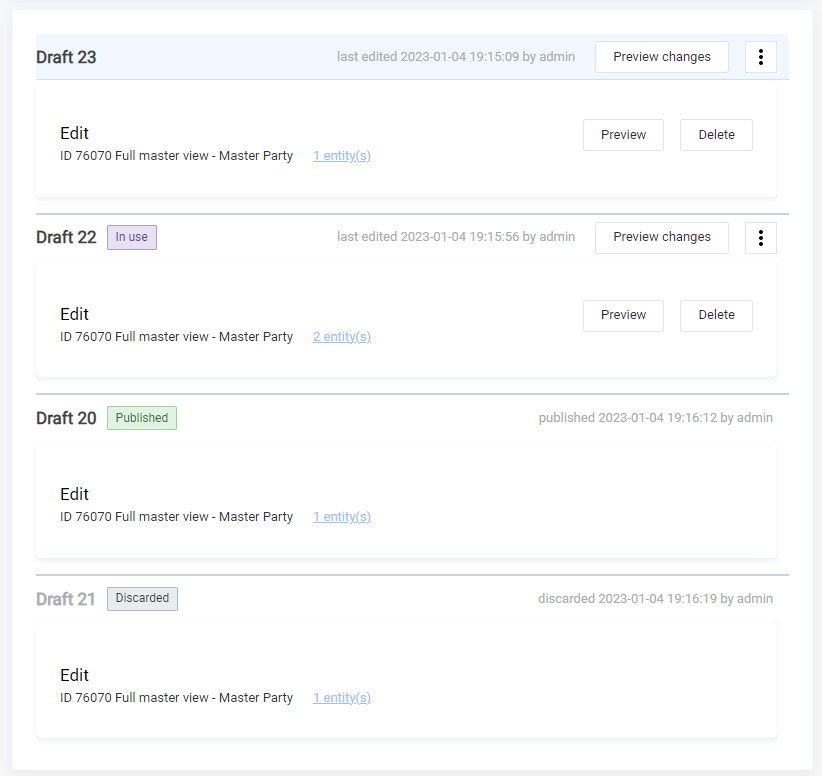The height and width of the screenshot is (776, 822).
Task: Click the Edit heading in Draft 20 card
Action: tap(74, 494)
